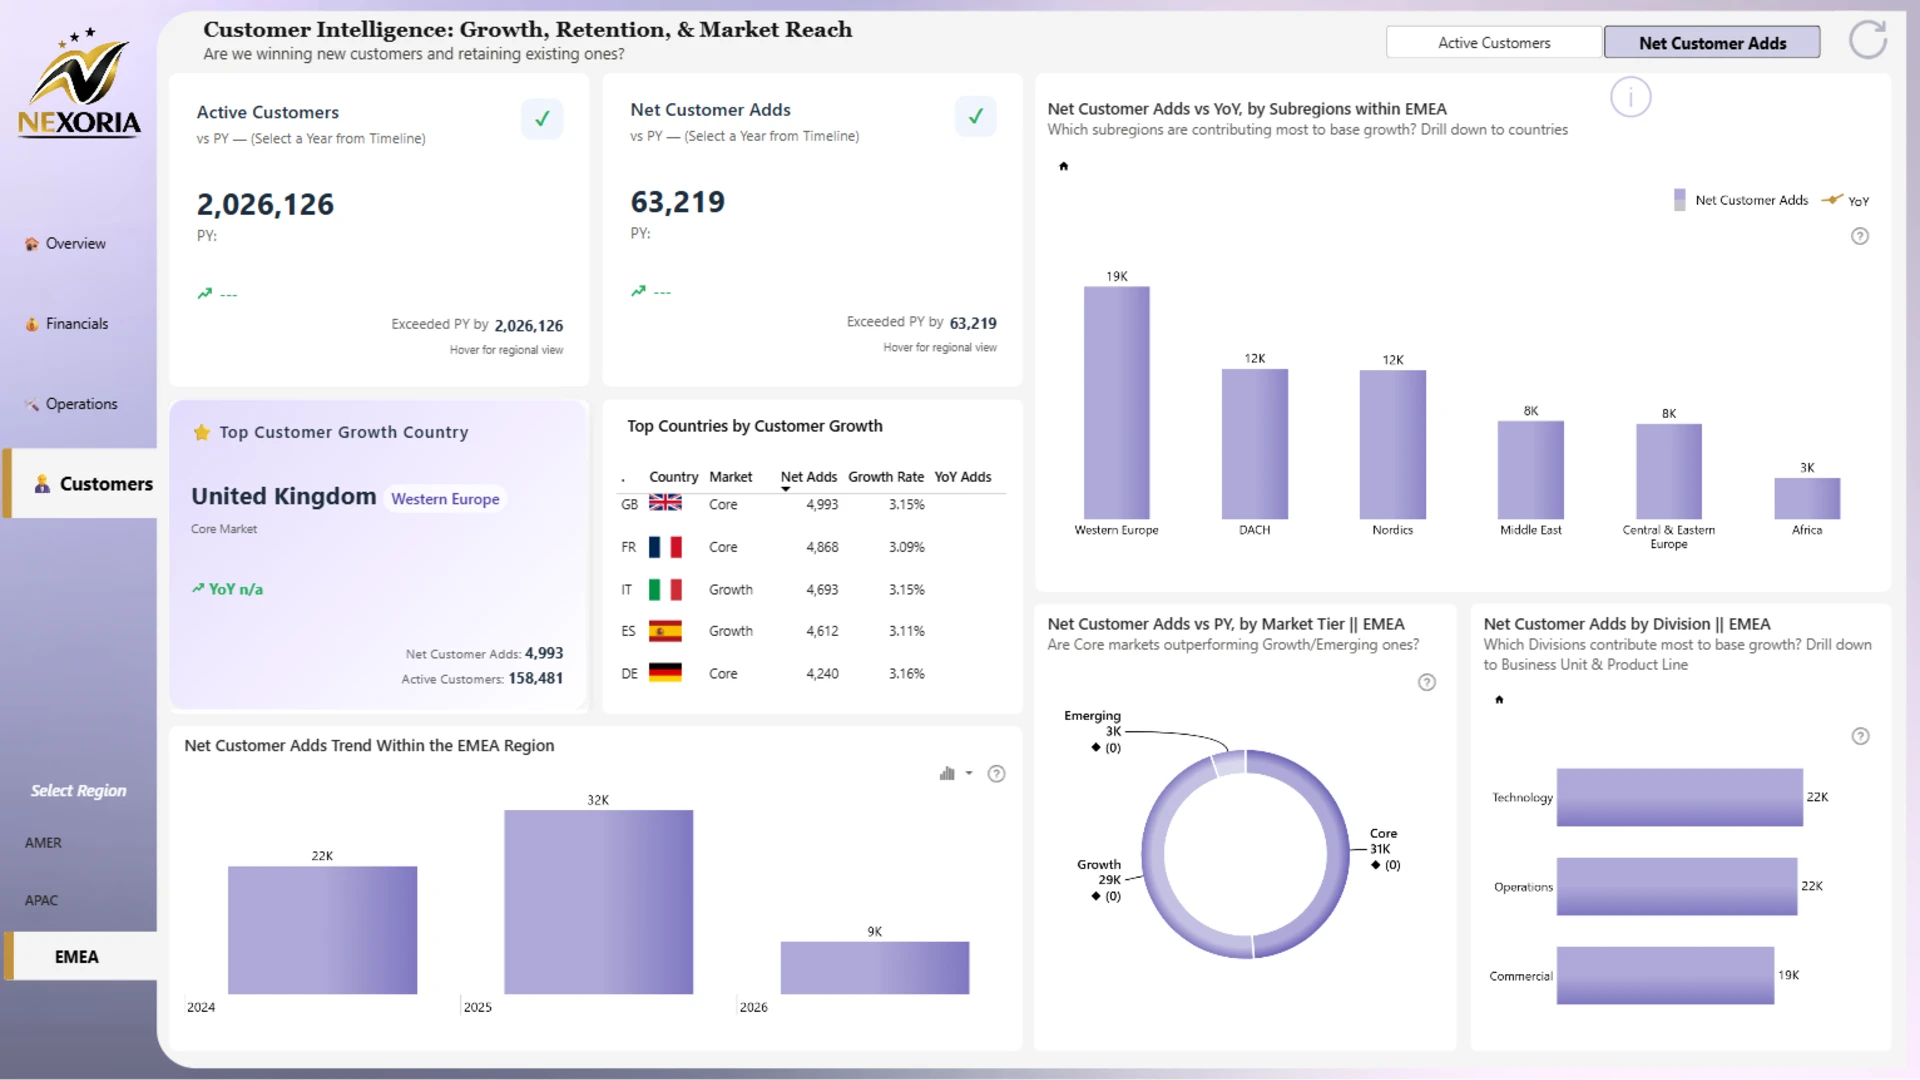Open help icon in Division chart
Image resolution: width=1920 pixels, height=1080 pixels.
(x=1860, y=736)
